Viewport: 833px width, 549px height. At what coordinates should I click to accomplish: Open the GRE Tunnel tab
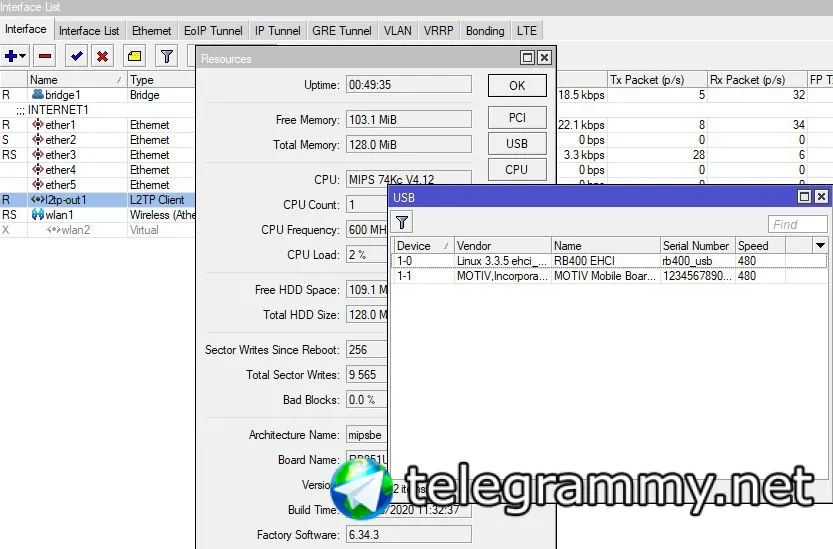pyautogui.click(x=342, y=31)
